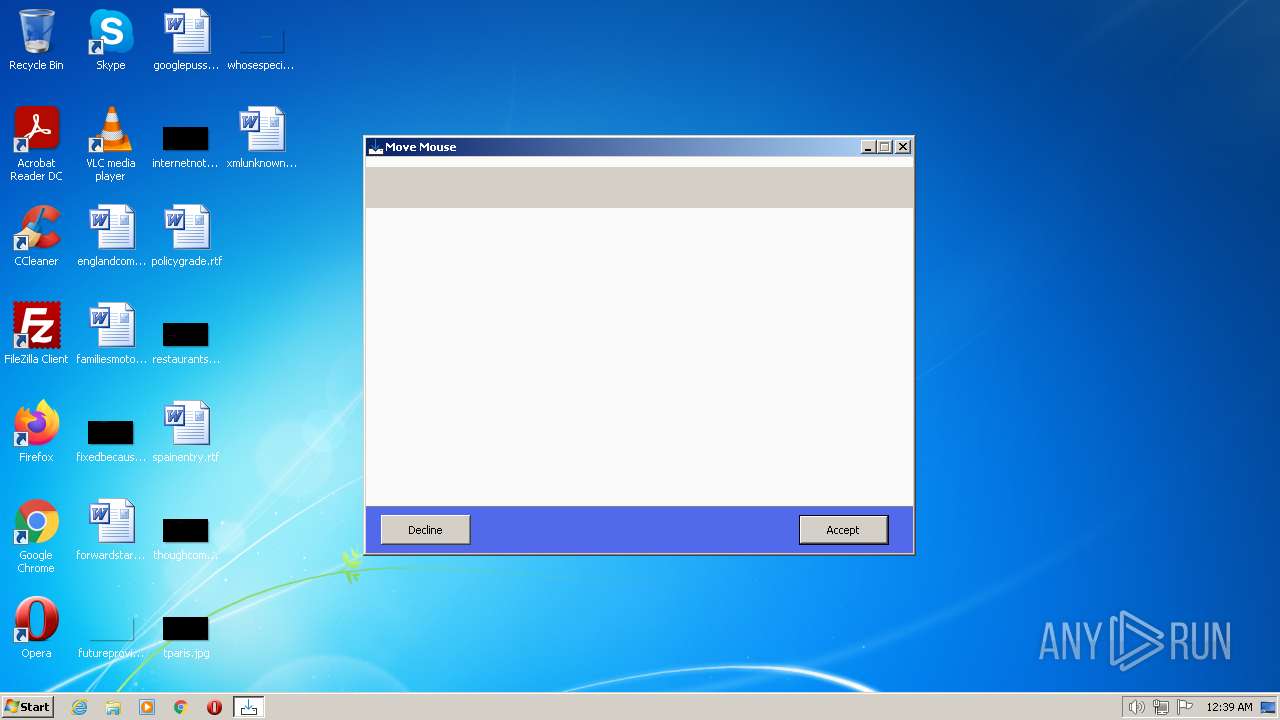Select the policygrade.rtf document icon
The width and height of the screenshot is (1280, 720).
coord(186,236)
